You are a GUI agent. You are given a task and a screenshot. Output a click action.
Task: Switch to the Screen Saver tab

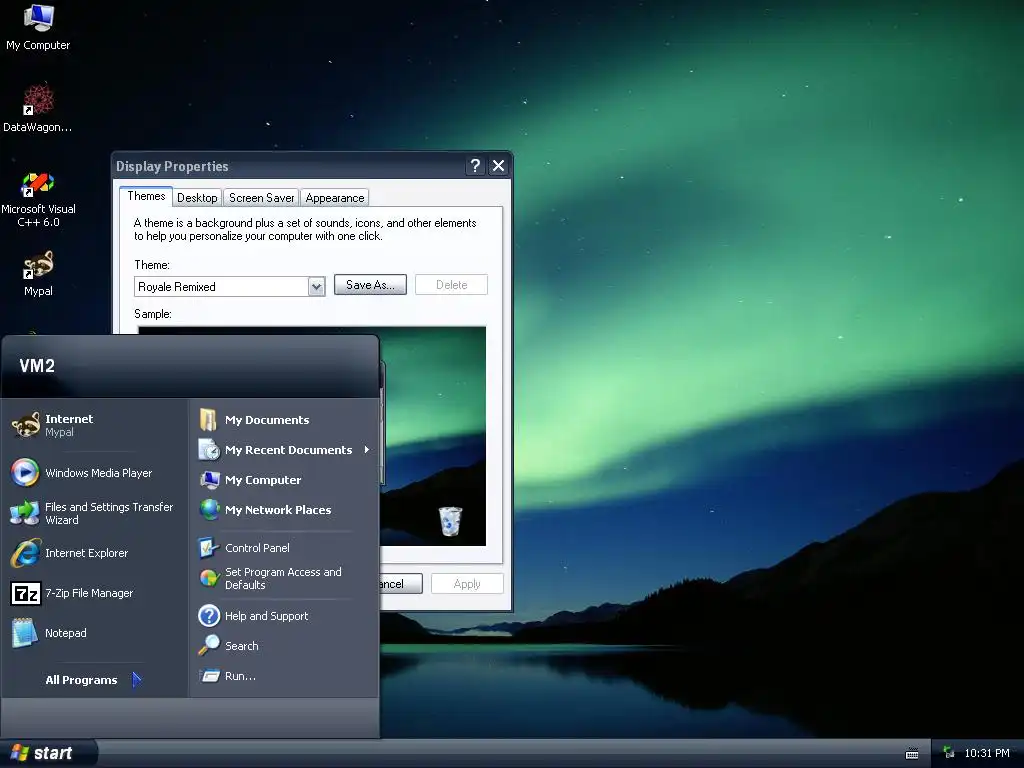pos(261,198)
